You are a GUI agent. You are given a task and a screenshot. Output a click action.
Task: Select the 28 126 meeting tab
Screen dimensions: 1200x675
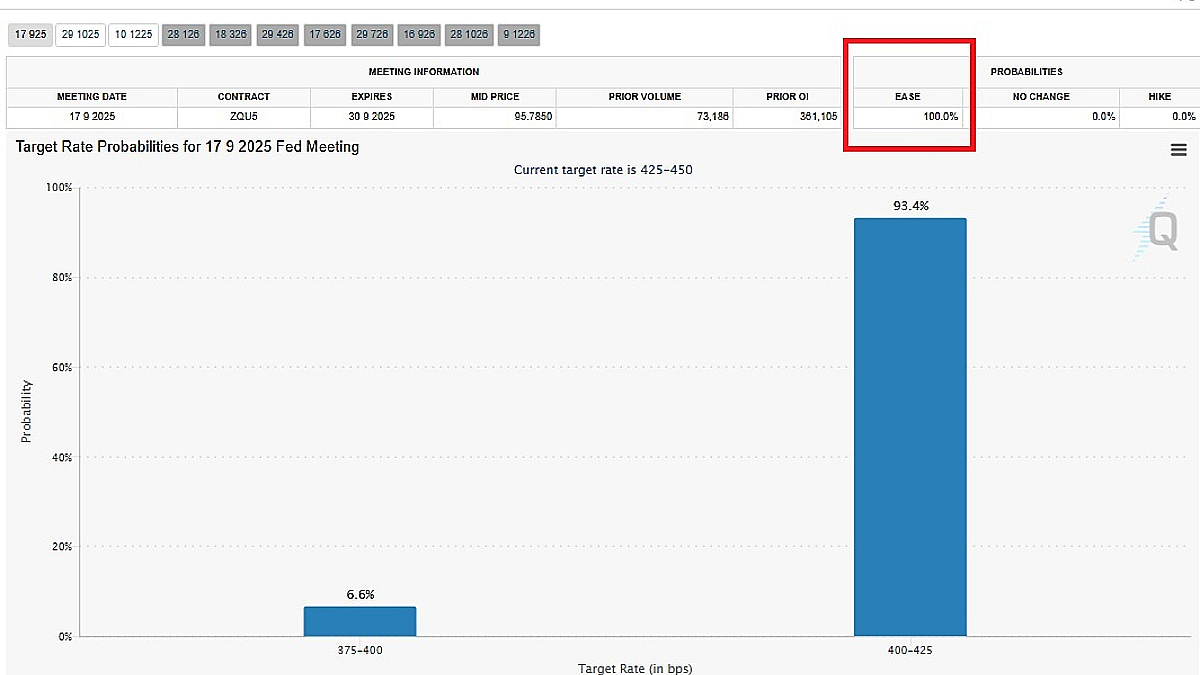tap(183, 34)
